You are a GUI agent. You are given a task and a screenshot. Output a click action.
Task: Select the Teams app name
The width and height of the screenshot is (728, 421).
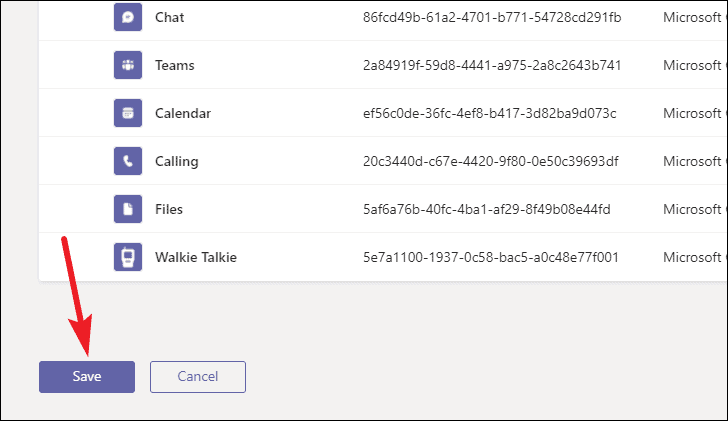[x=175, y=66]
